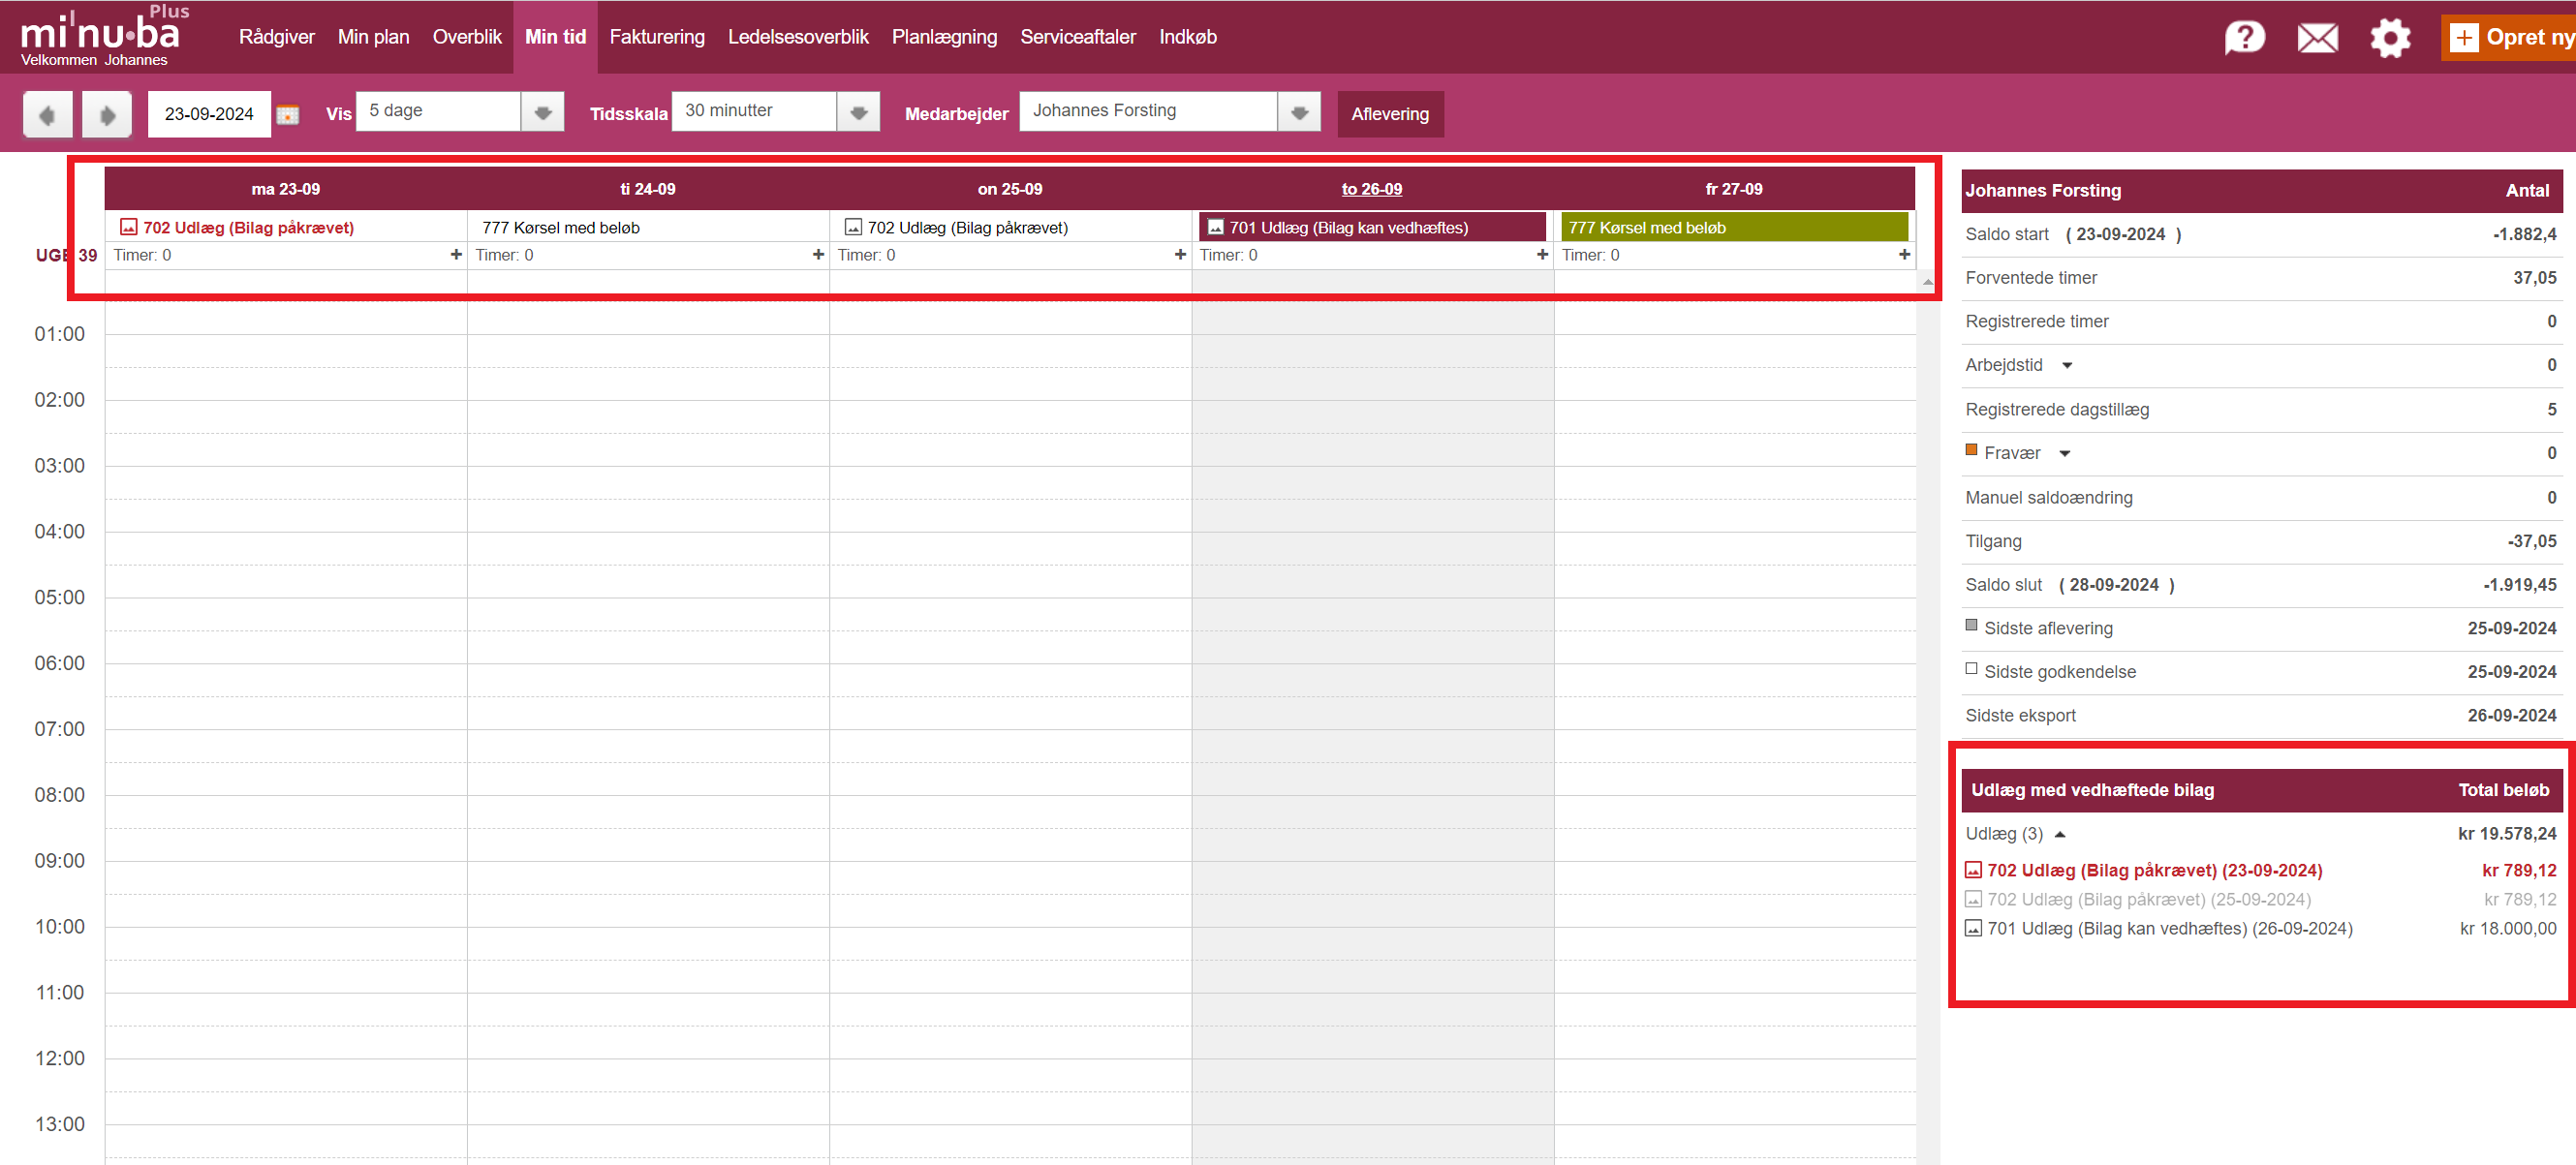Image resolution: width=2576 pixels, height=1165 pixels.
Task: Open the settings gear icon
Action: pos(2390,38)
